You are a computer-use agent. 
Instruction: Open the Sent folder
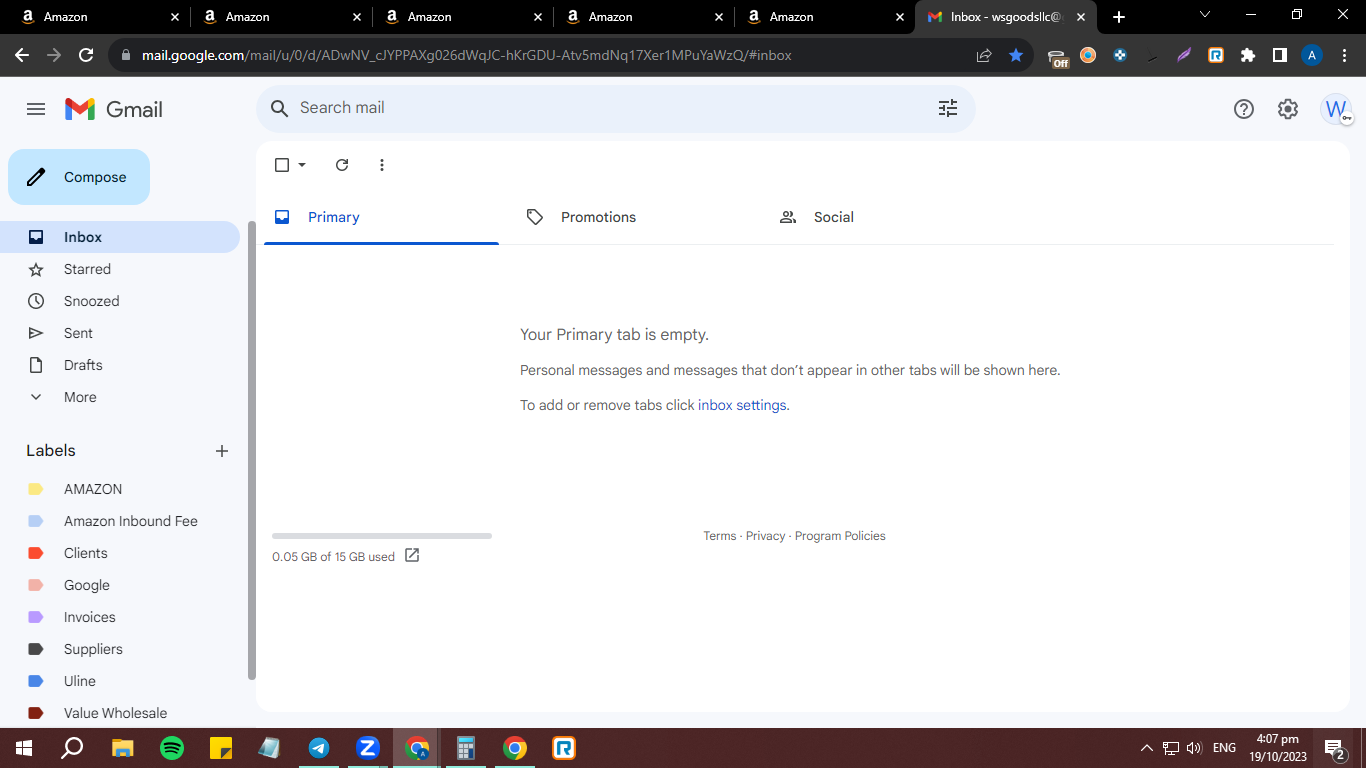click(x=120, y=333)
